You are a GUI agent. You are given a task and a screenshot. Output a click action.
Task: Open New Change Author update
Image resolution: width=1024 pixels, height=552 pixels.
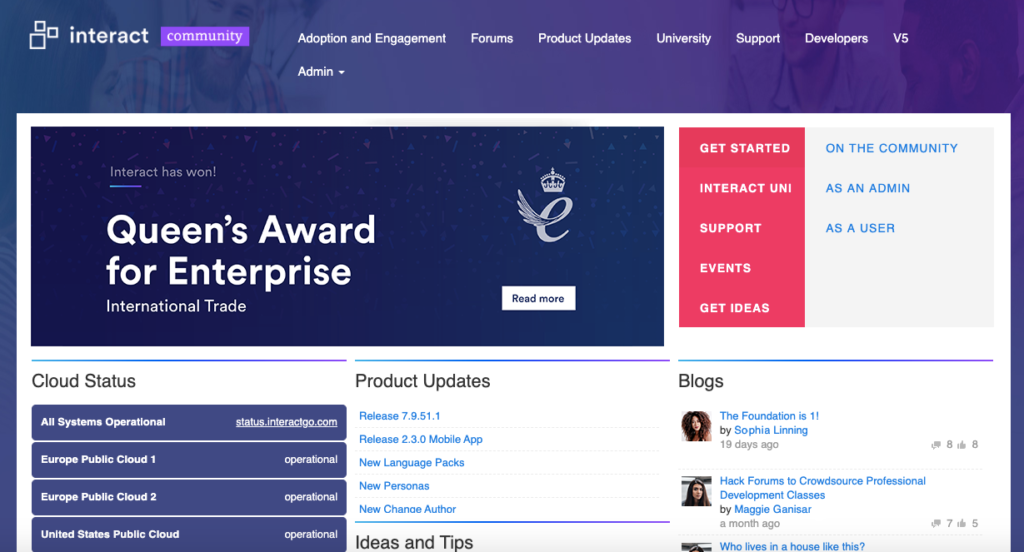click(408, 509)
